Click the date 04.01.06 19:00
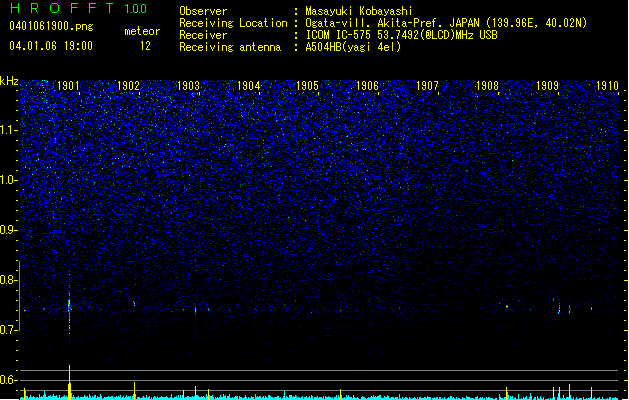 (x=51, y=46)
